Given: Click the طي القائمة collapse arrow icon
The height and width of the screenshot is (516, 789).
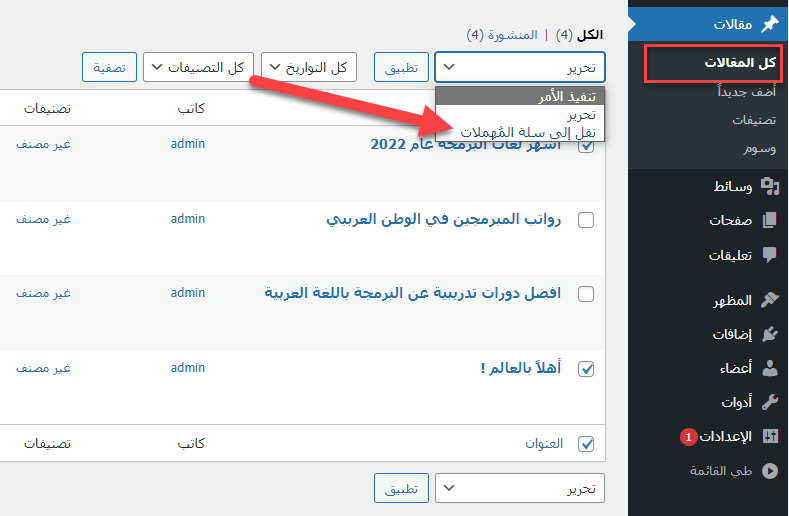Looking at the screenshot, I should (770, 471).
